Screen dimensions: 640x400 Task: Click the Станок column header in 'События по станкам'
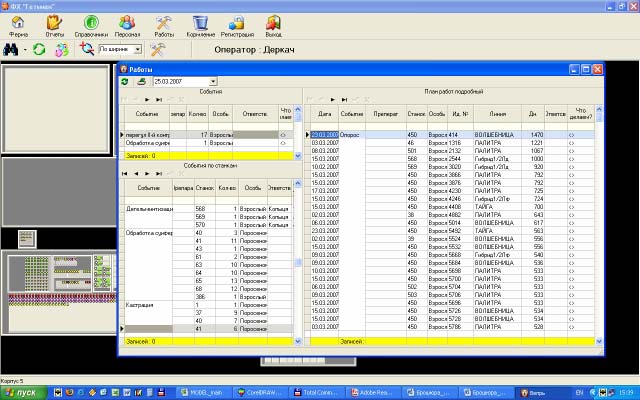205,188
